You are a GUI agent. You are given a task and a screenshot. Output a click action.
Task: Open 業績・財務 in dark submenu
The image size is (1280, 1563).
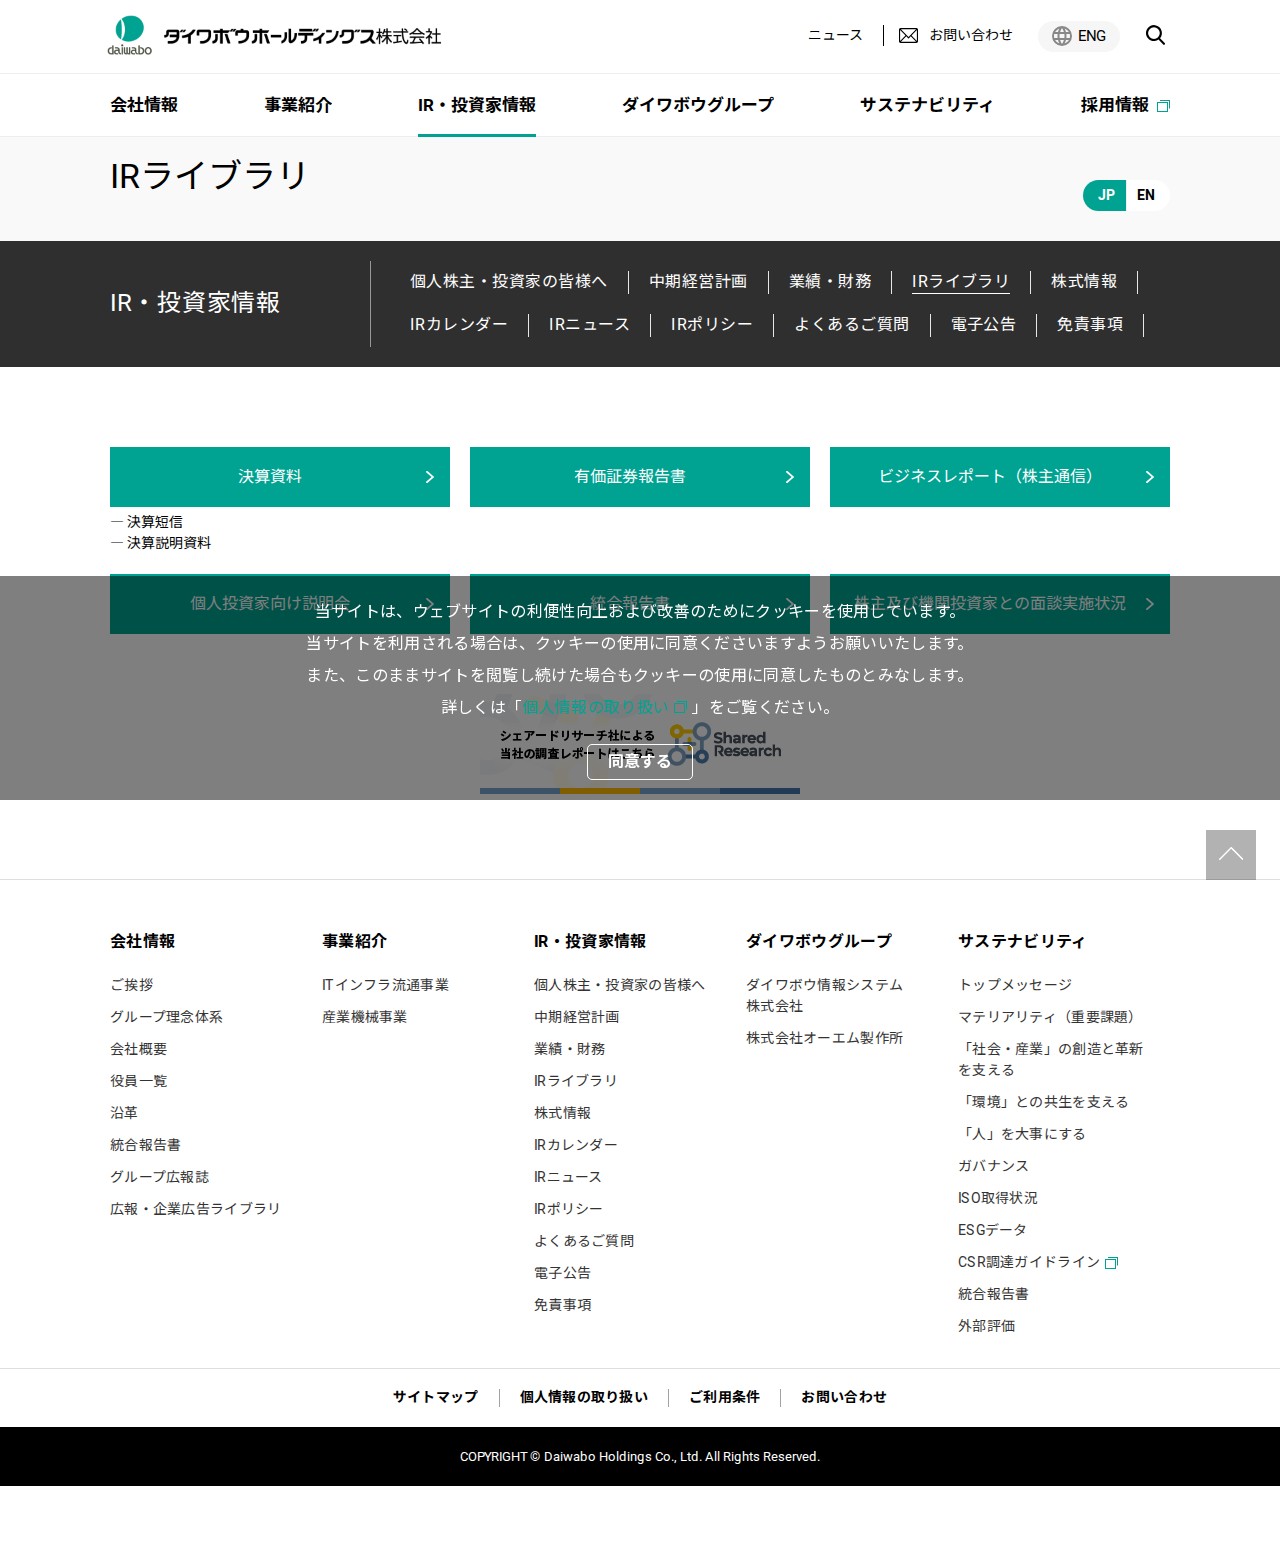[x=830, y=282]
